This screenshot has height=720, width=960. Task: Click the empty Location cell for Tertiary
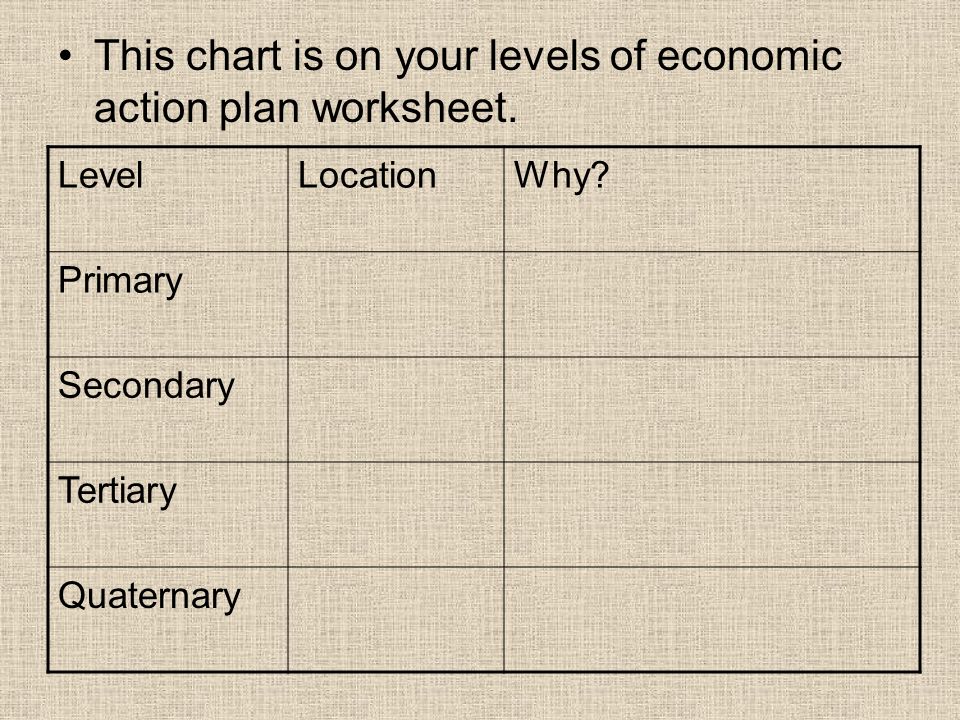tap(396, 514)
